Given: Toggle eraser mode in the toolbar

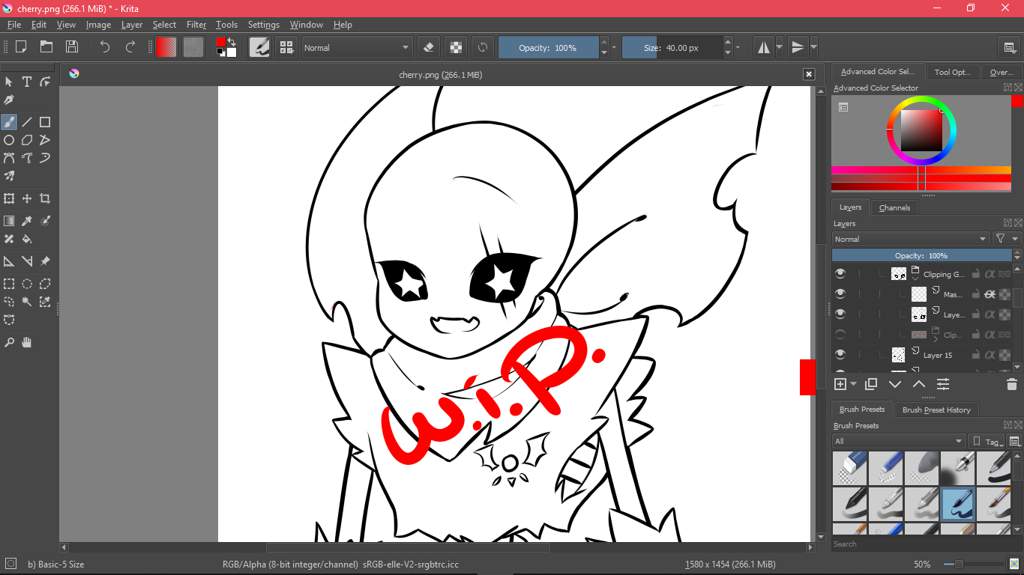Looking at the screenshot, I should pyautogui.click(x=428, y=47).
